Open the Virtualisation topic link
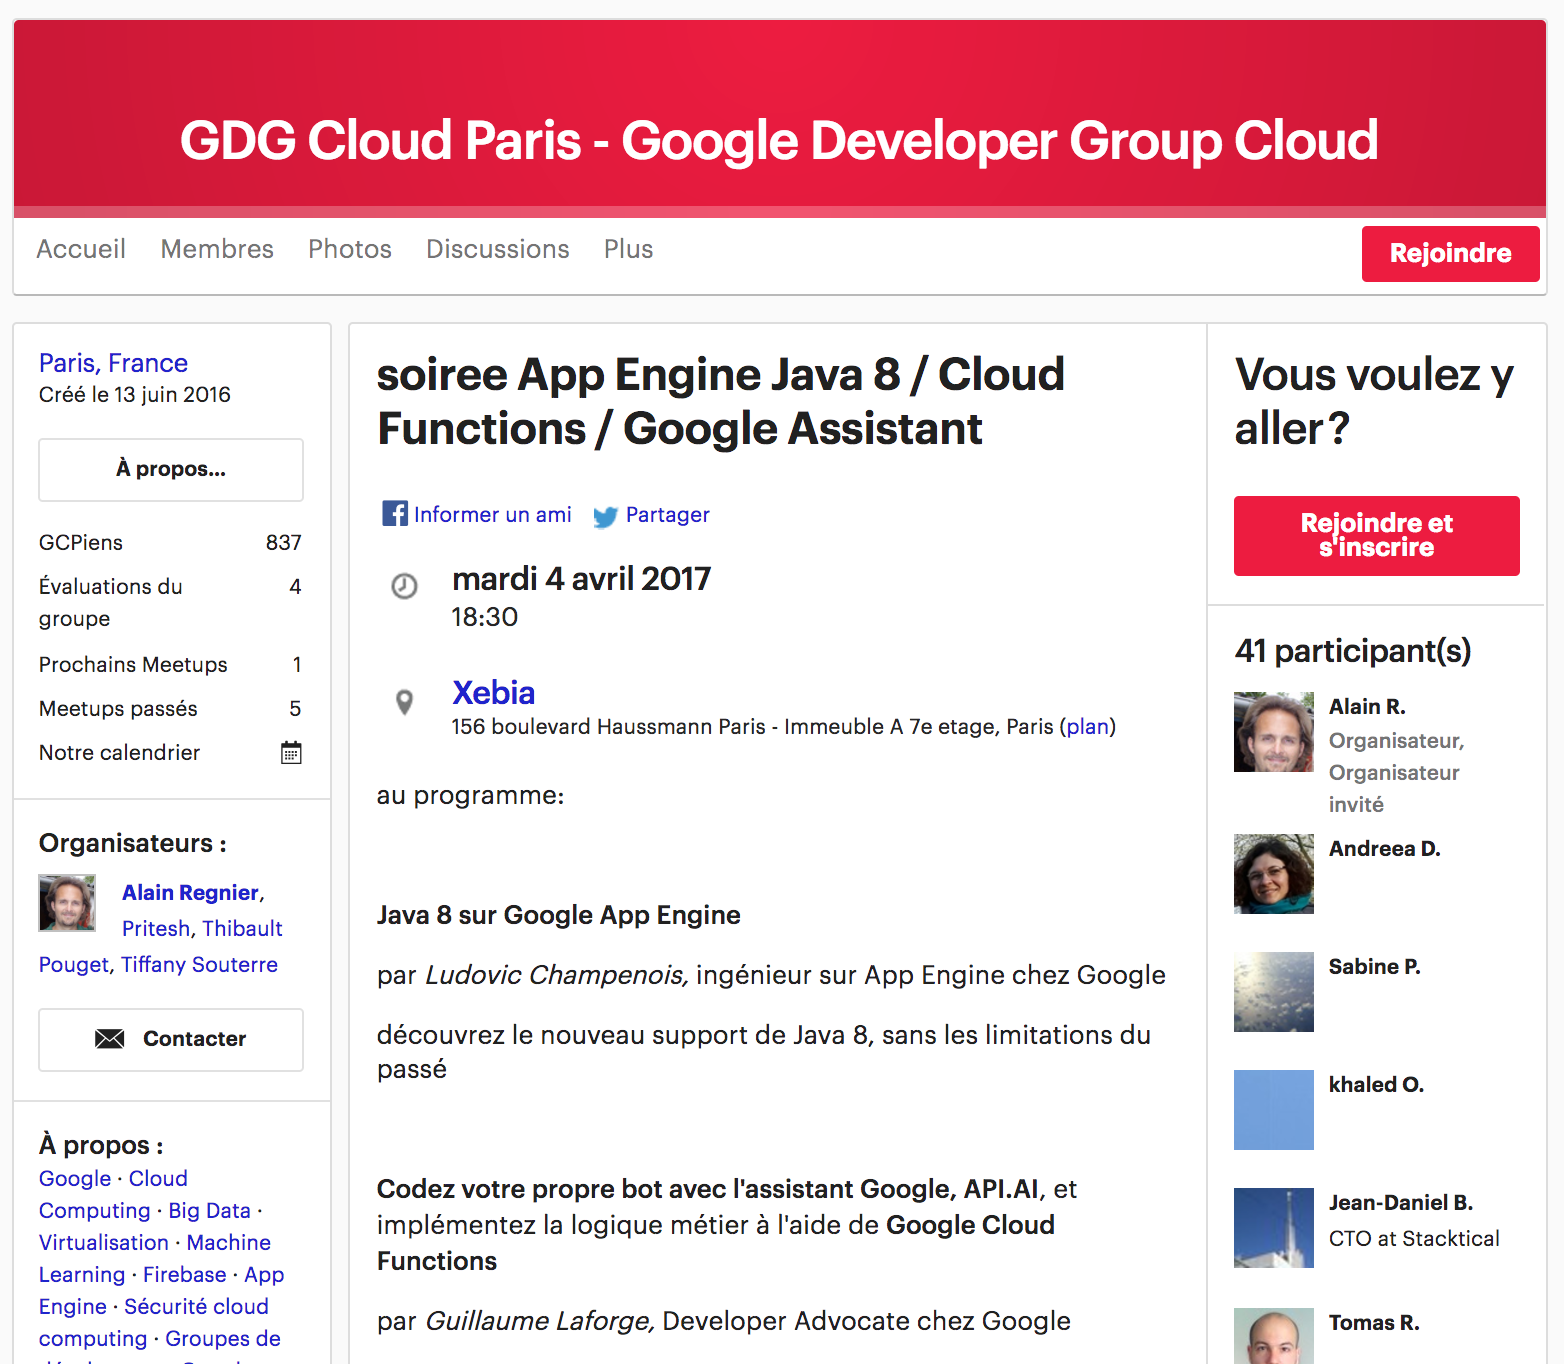Screen dimensions: 1564x1364 [104, 1243]
